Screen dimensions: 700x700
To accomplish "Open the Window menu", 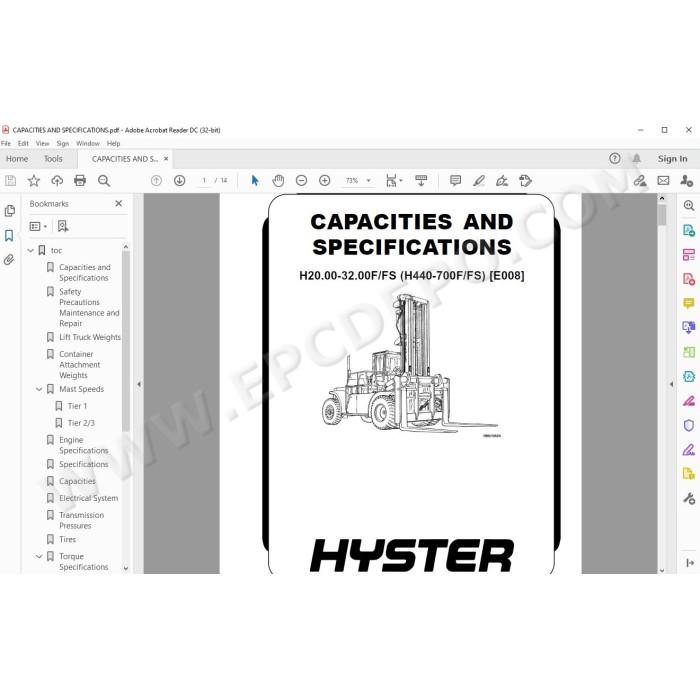I will (x=88, y=143).
